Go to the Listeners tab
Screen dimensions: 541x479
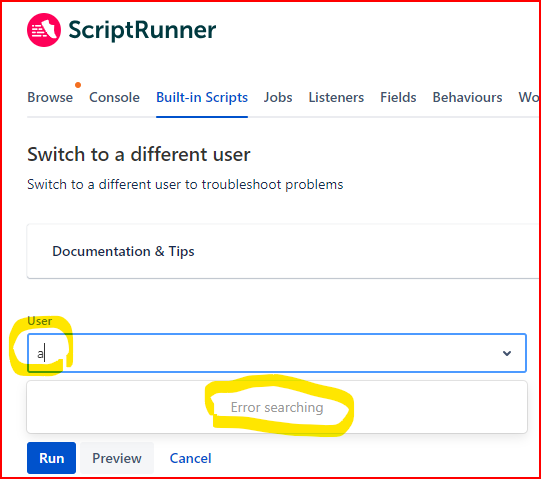coord(336,98)
